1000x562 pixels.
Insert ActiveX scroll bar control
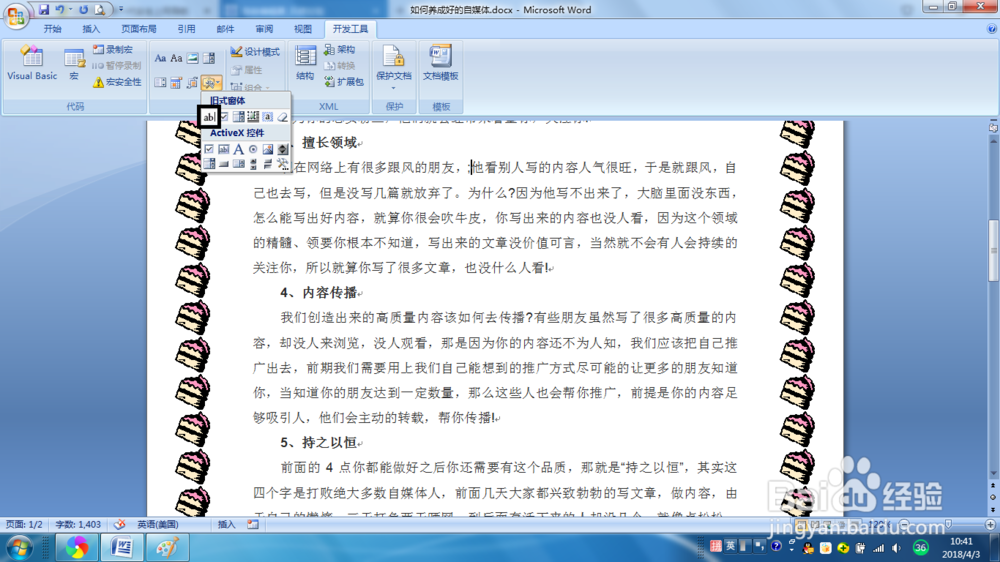pos(253,164)
